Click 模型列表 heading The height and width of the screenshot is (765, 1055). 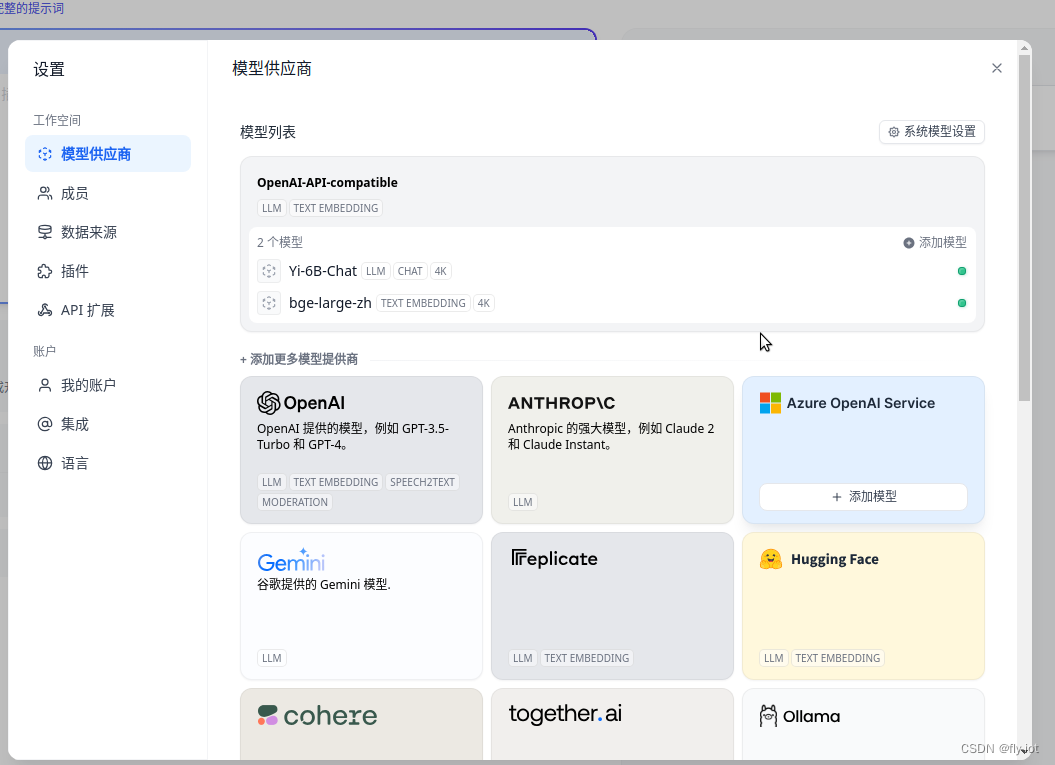tap(268, 132)
